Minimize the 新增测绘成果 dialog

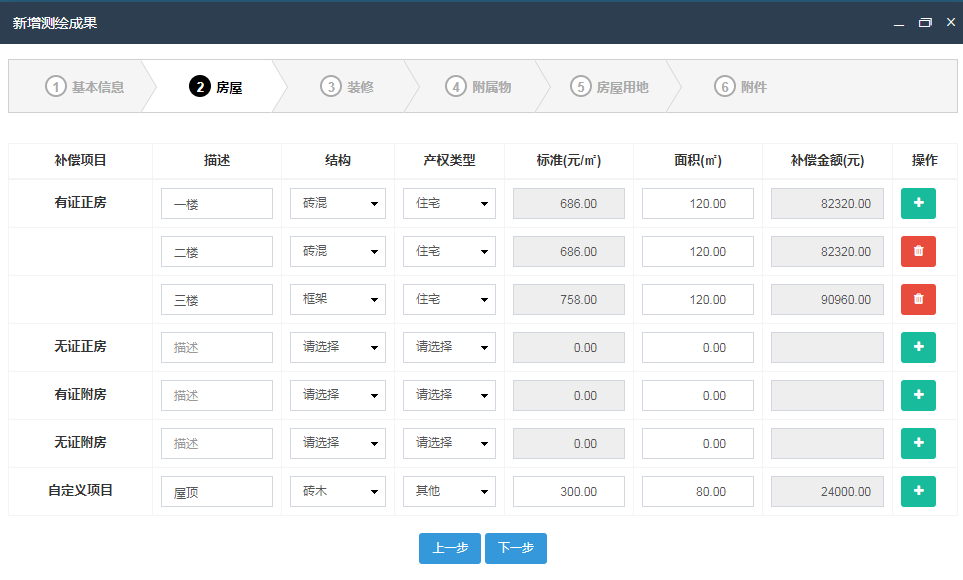[899, 23]
